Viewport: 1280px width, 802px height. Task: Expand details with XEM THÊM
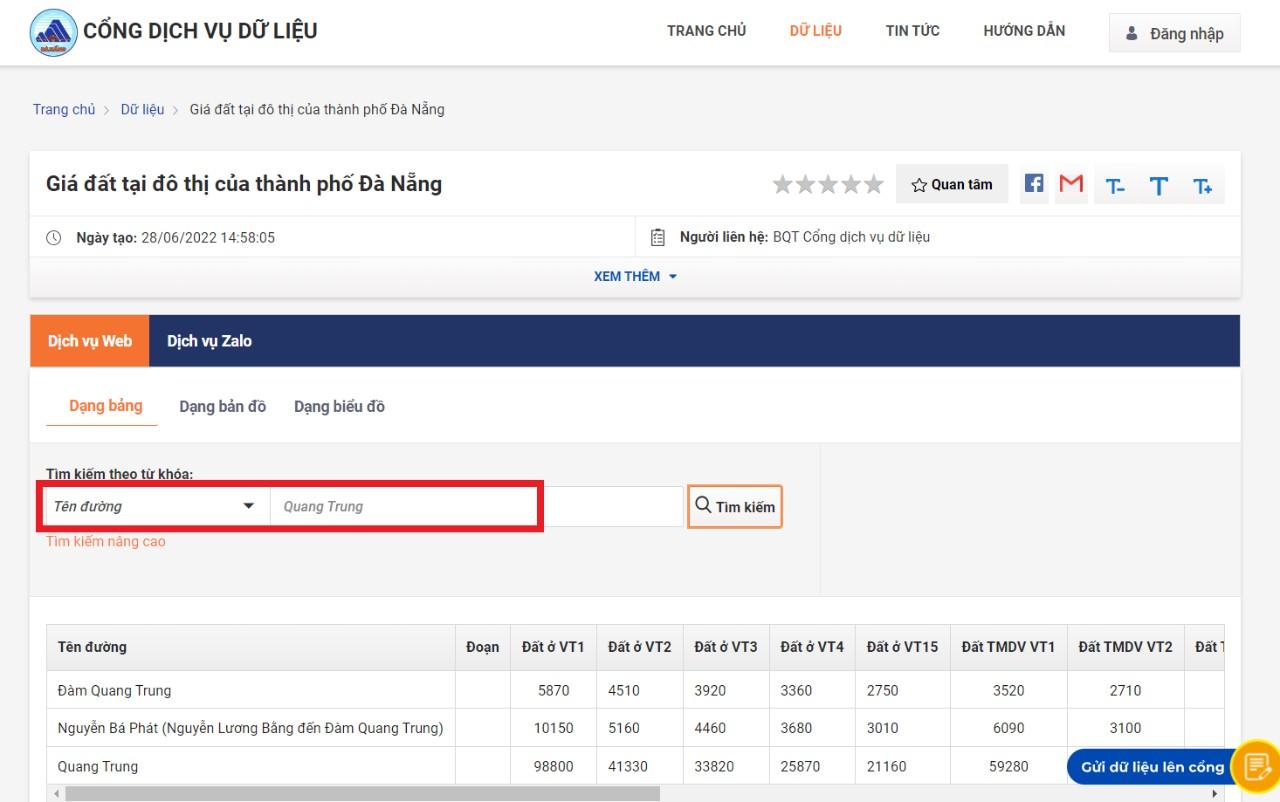point(635,276)
